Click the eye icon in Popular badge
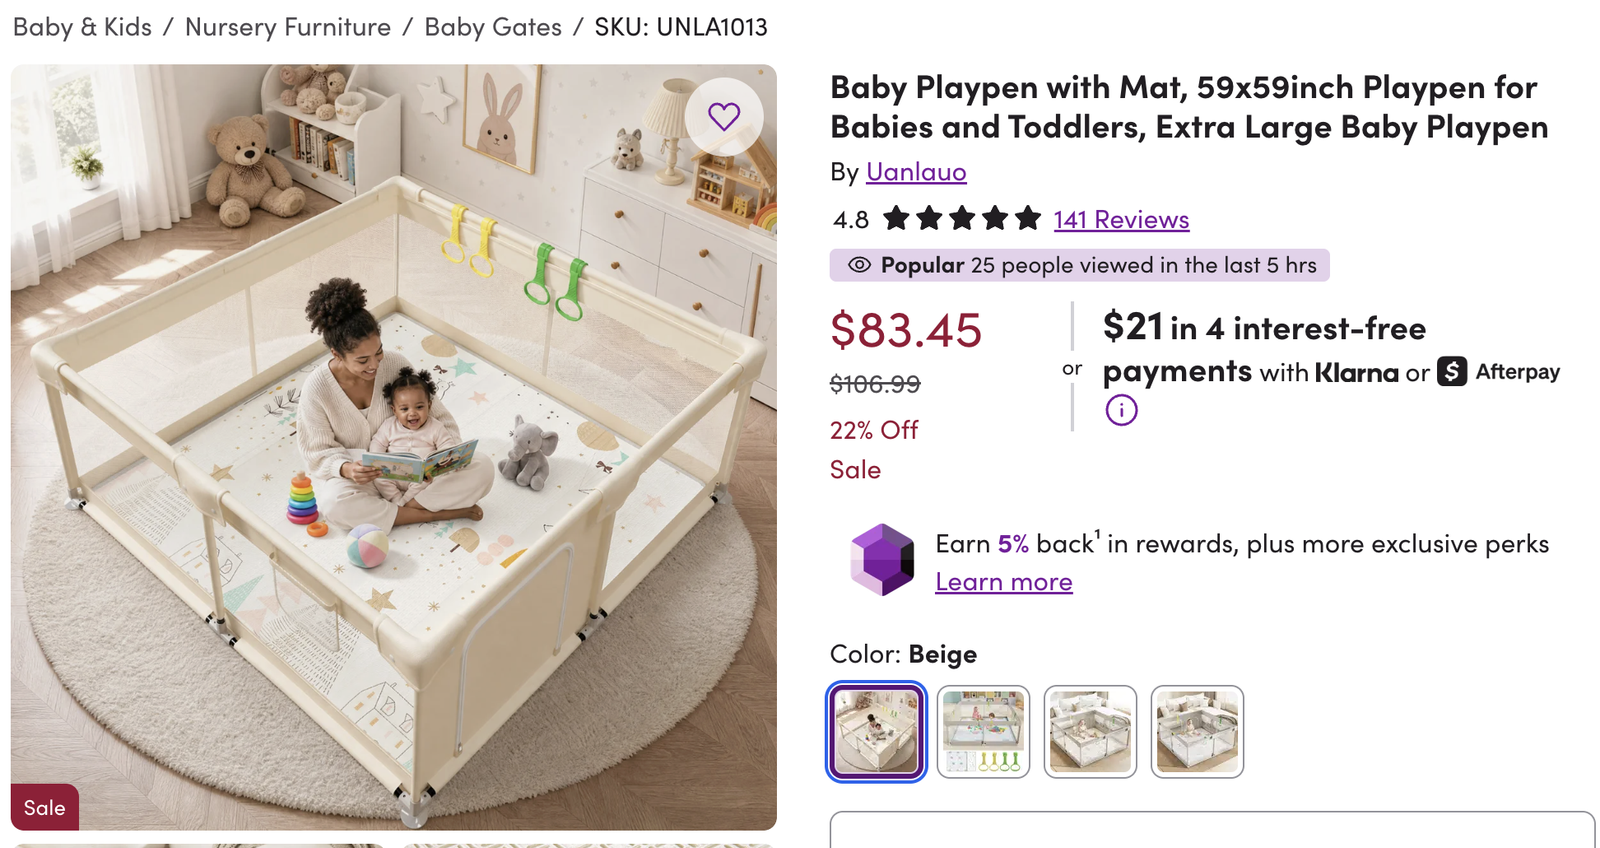 [859, 265]
